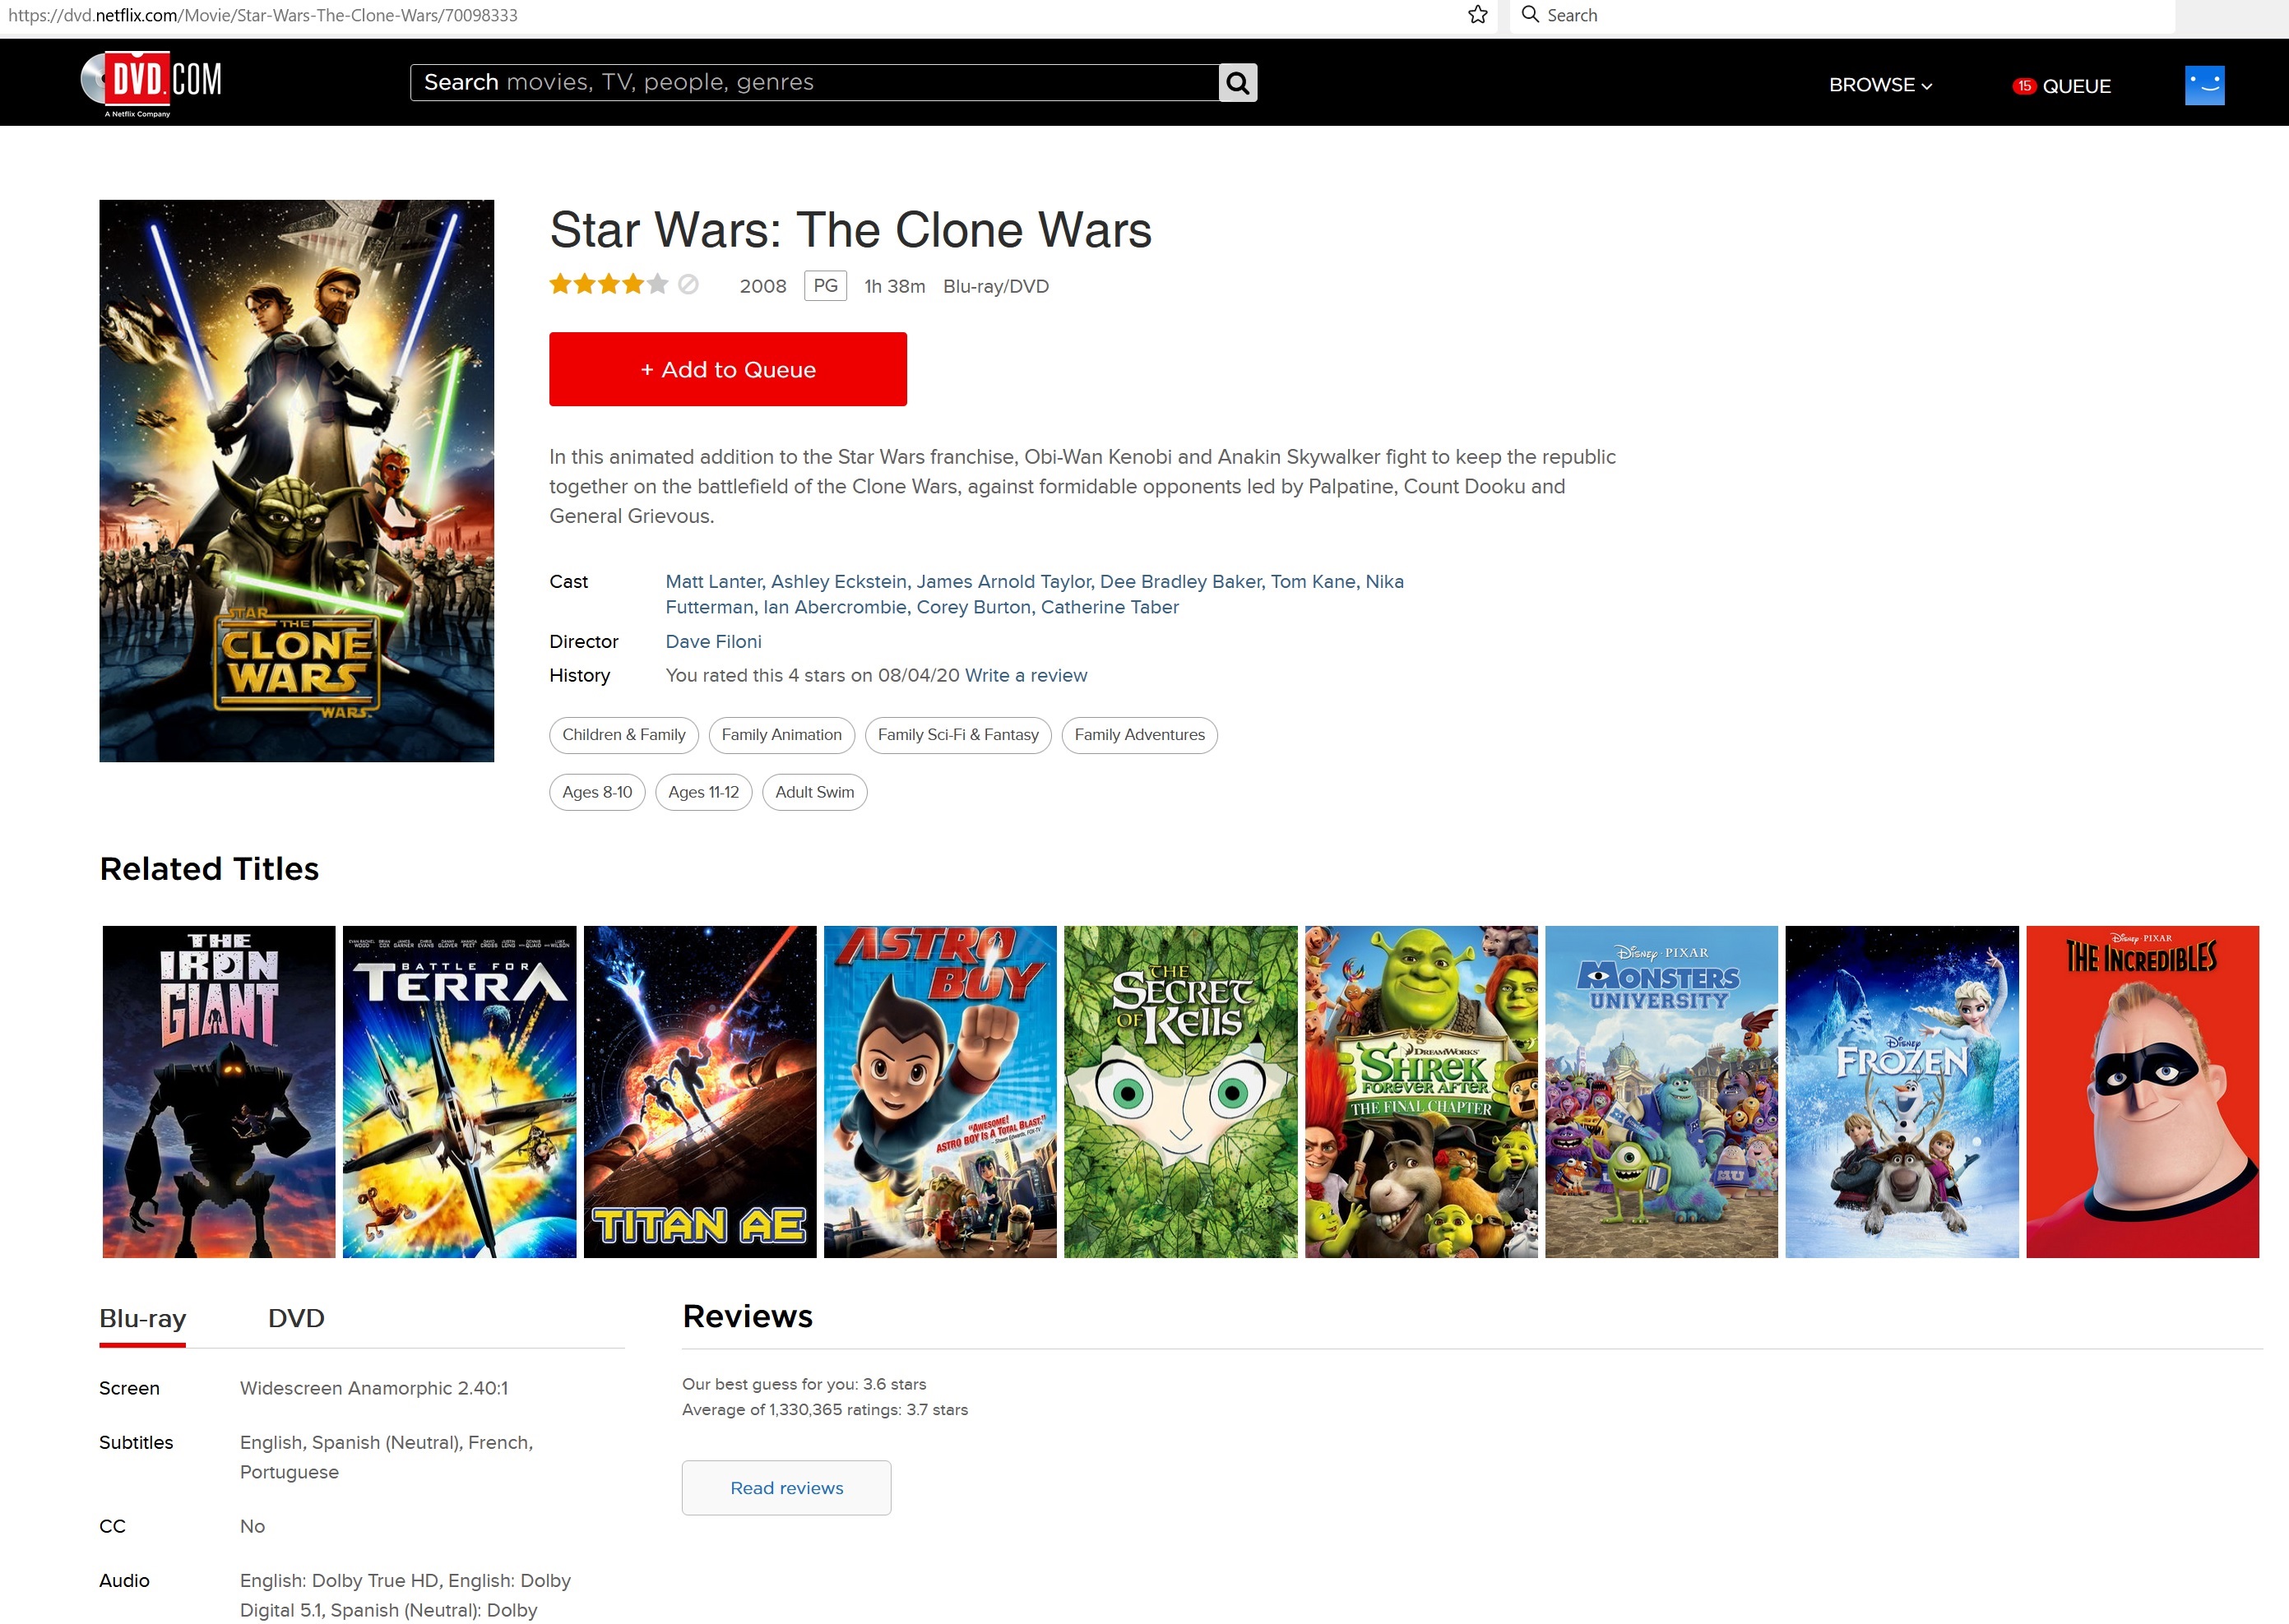2289x1624 pixels.
Task: Rate two stars on the rating
Action: tap(584, 285)
